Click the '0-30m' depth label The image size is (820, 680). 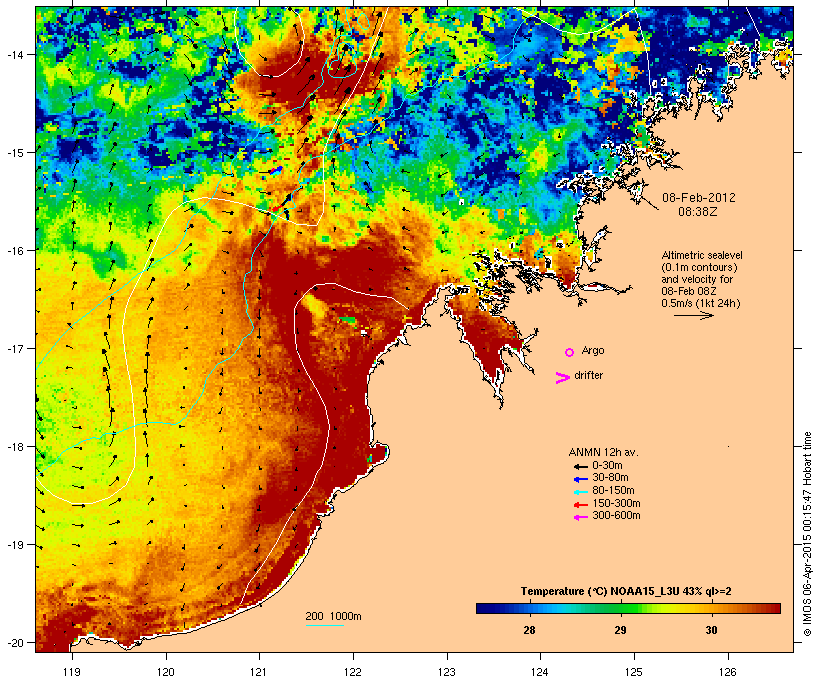(x=607, y=466)
